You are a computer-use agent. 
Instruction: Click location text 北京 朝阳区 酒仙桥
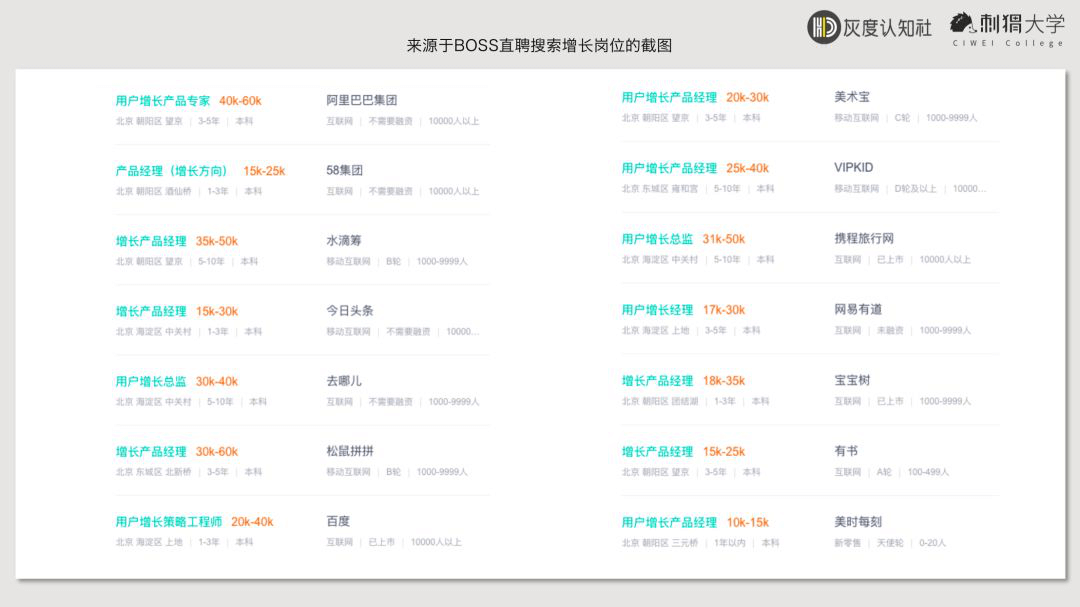(154, 192)
